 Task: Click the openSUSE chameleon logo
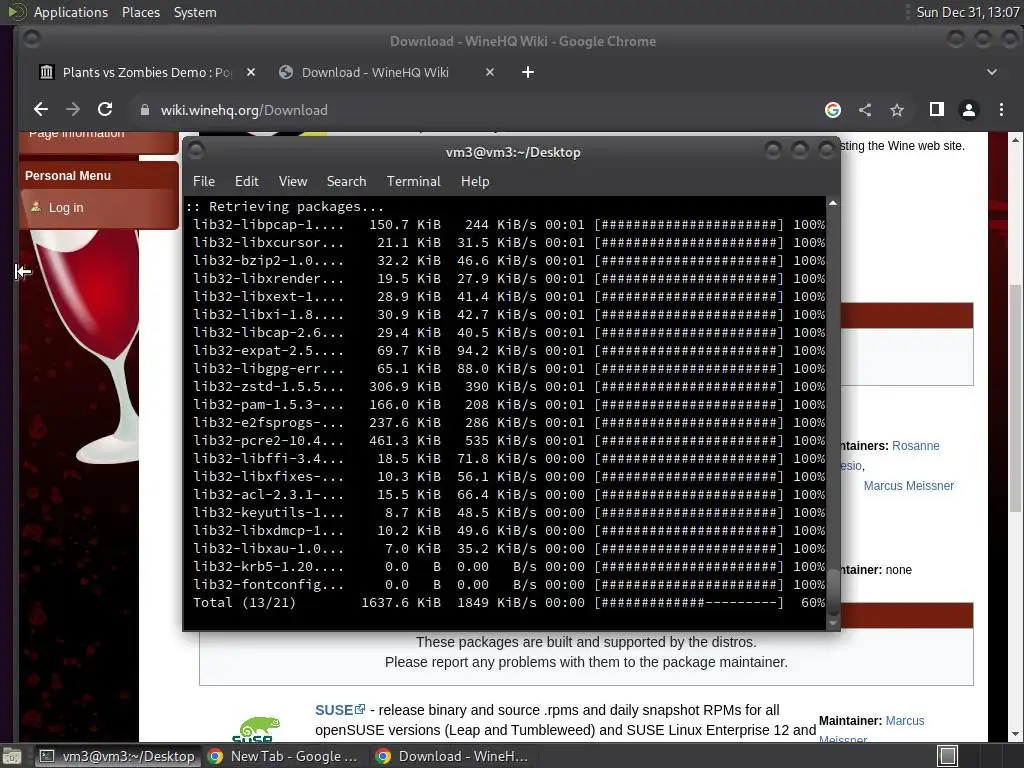[259, 729]
